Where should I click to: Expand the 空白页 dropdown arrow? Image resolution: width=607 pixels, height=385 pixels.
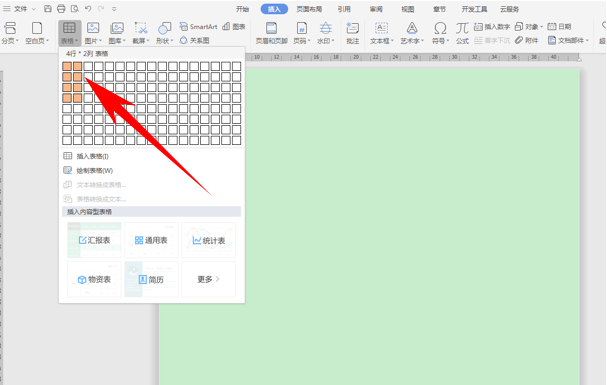[x=47, y=41]
